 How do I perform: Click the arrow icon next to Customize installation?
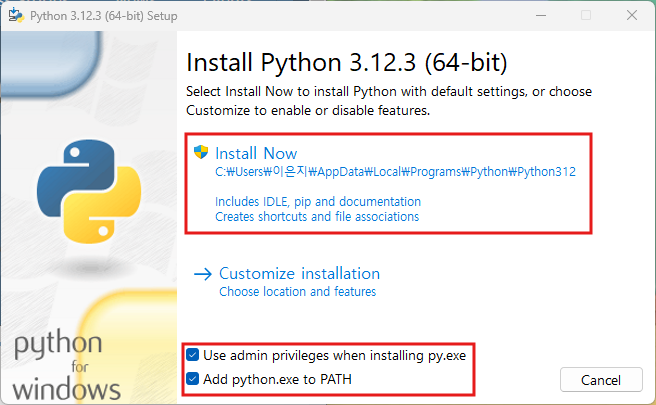203,274
